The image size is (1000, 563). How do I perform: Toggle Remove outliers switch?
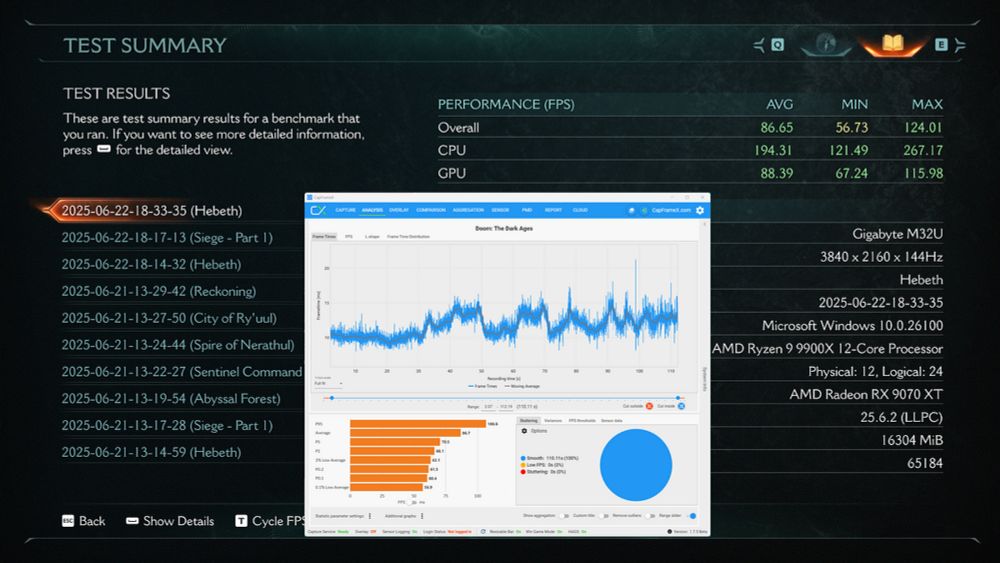(649, 516)
